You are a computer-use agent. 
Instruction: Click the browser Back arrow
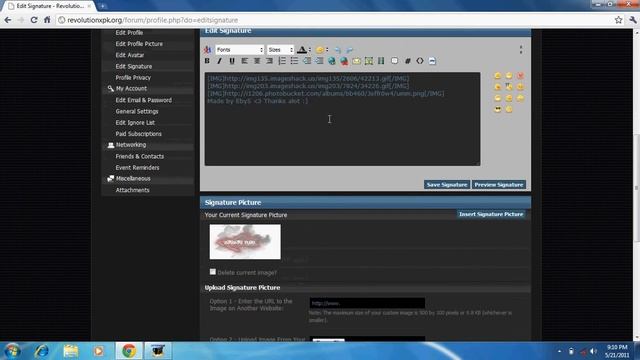tap(8, 20)
